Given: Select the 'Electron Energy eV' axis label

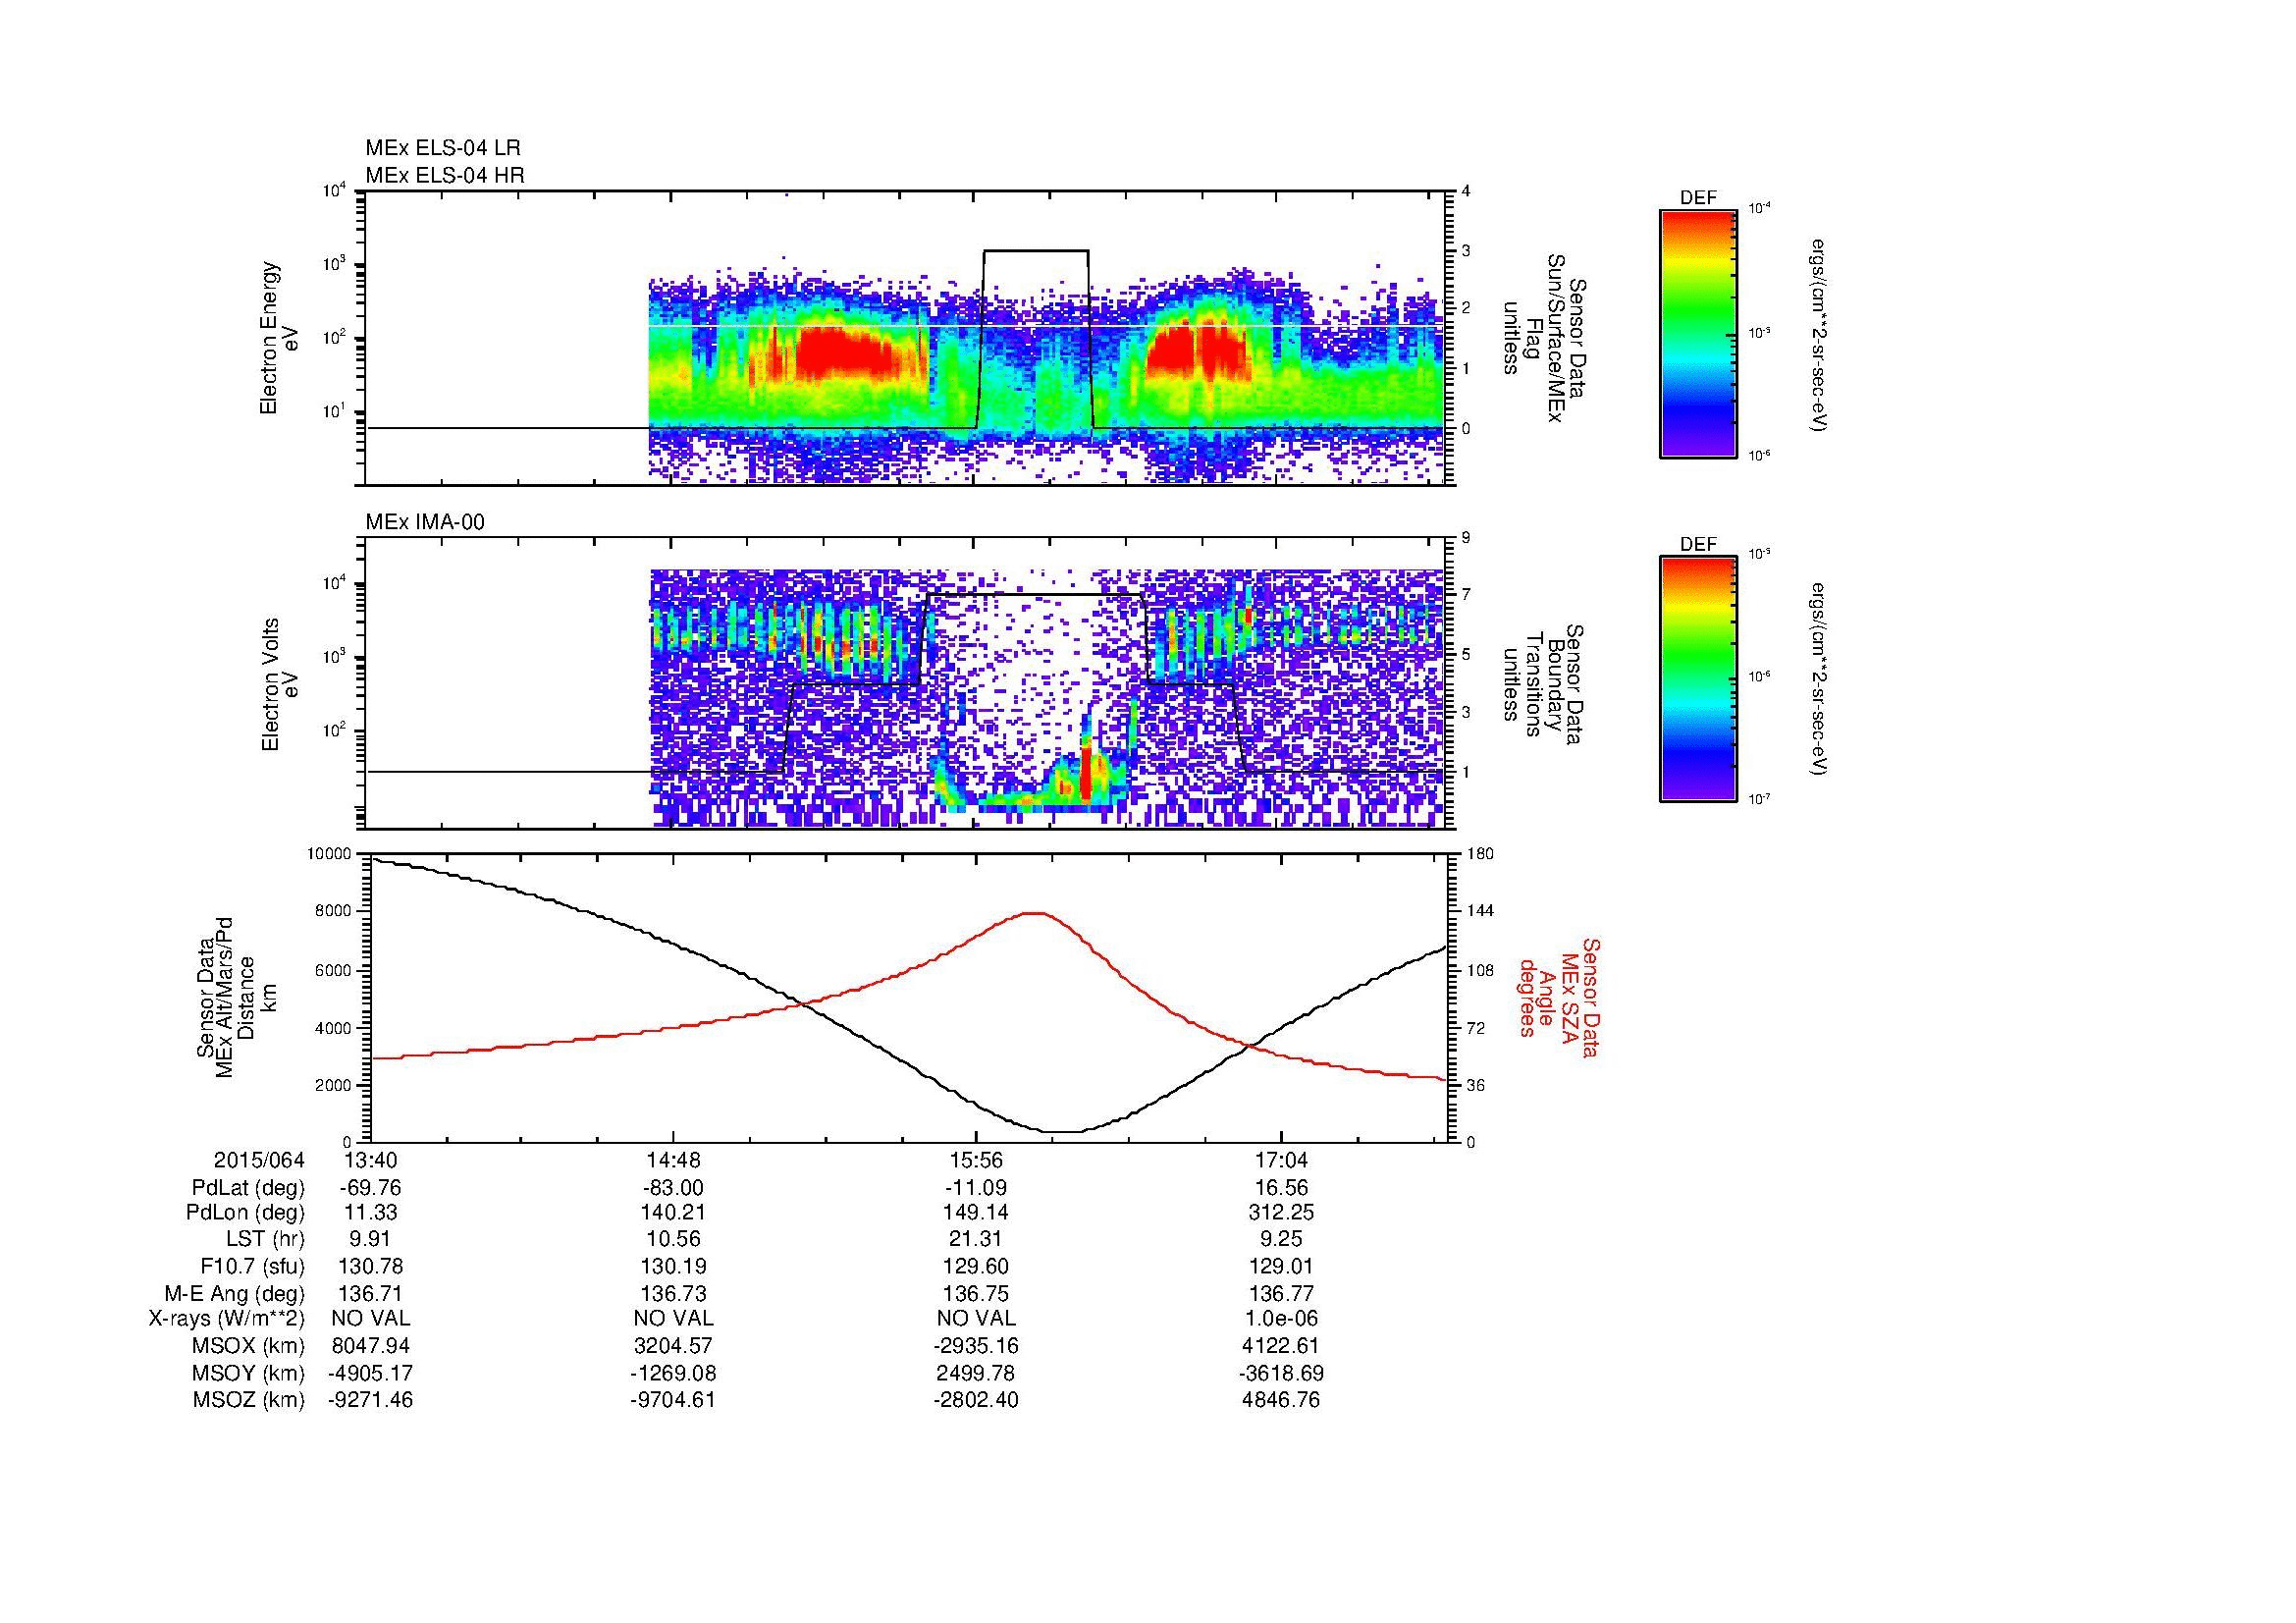Looking at the screenshot, I should [279, 338].
